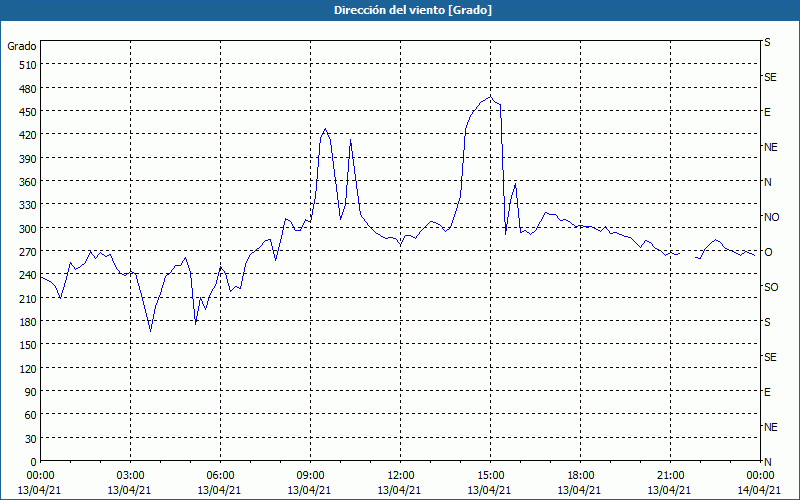Click the 'NO' compass direction label
This screenshot has height=500, width=800.
(771, 217)
